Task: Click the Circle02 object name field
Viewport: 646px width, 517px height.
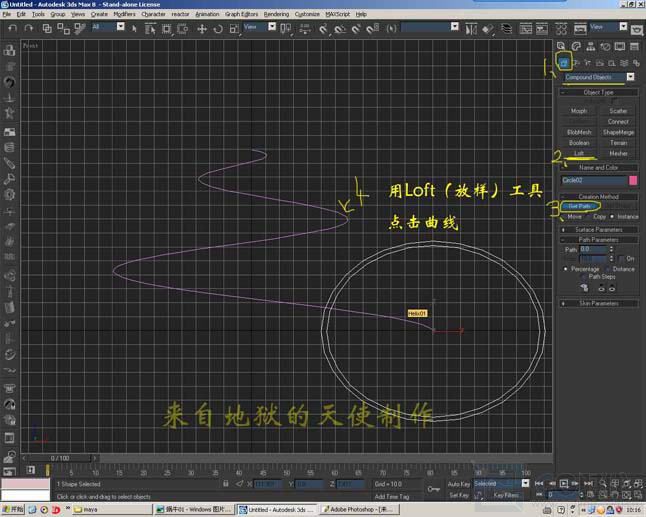Action: 594,180
